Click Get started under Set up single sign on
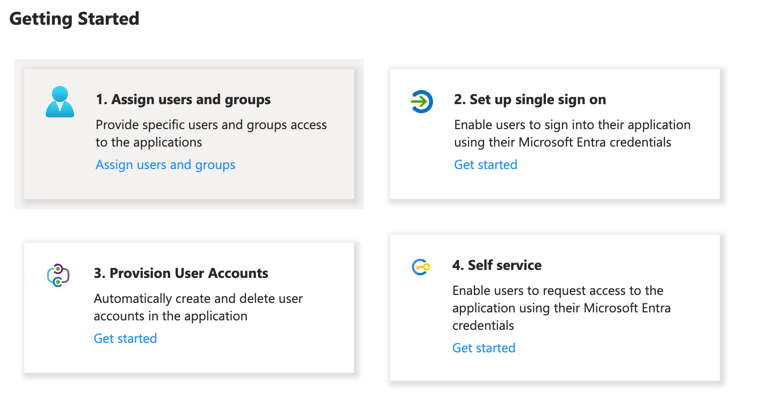The image size is (780, 412). click(x=486, y=165)
